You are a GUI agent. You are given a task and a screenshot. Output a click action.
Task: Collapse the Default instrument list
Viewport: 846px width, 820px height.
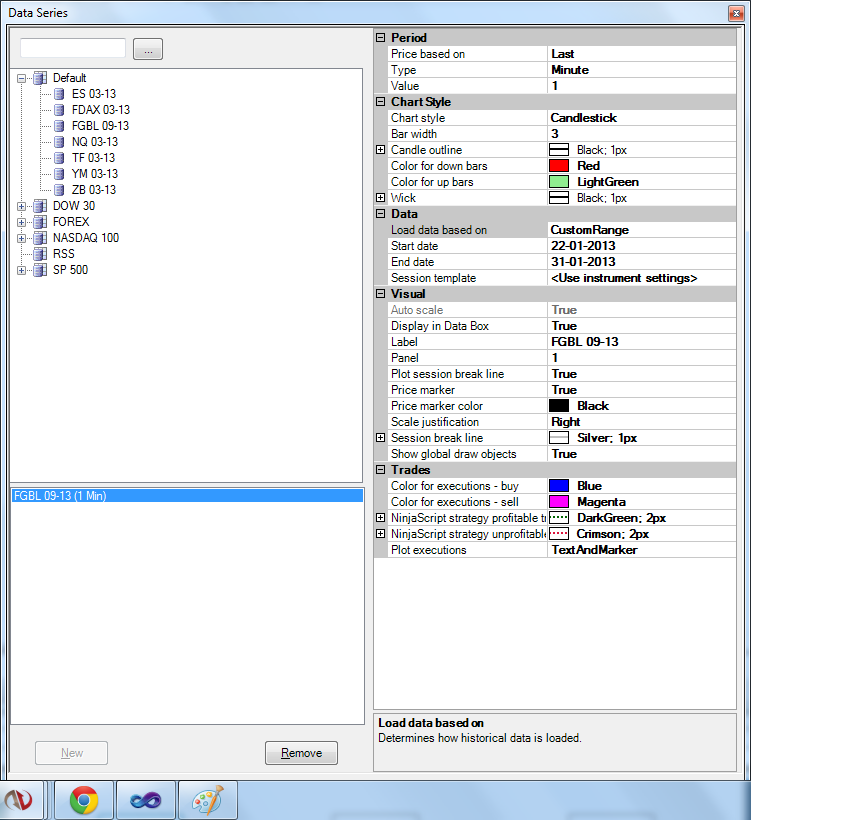tap(22, 78)
